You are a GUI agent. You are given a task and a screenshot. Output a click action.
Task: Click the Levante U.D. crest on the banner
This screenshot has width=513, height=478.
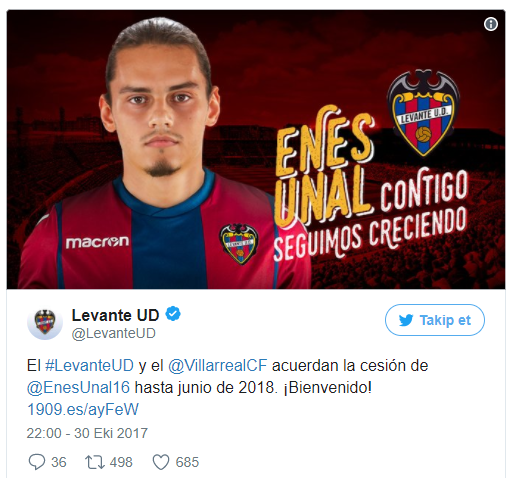pyautogui.click(x=423, y=112)
